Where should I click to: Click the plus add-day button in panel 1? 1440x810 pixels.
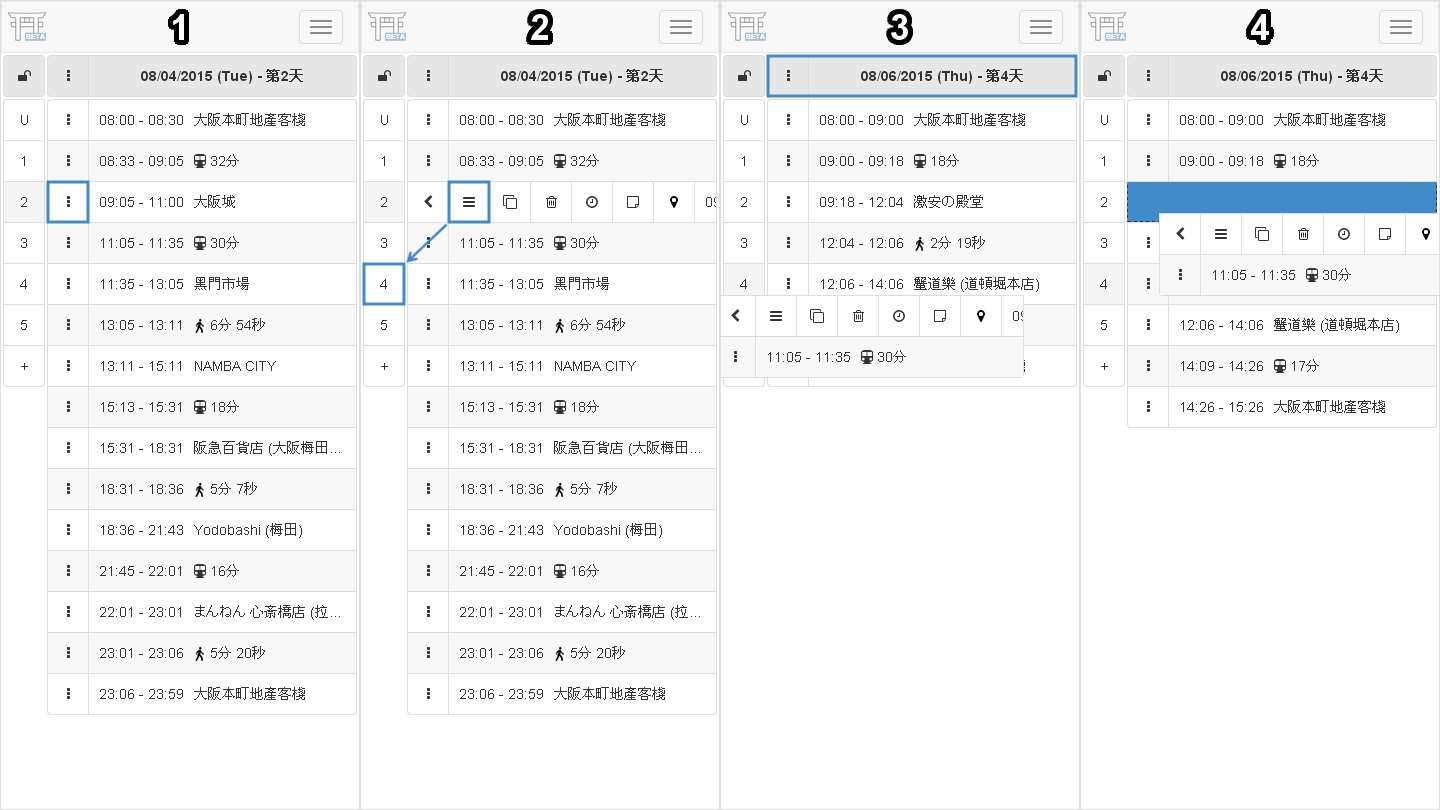[x=24, y=366]
